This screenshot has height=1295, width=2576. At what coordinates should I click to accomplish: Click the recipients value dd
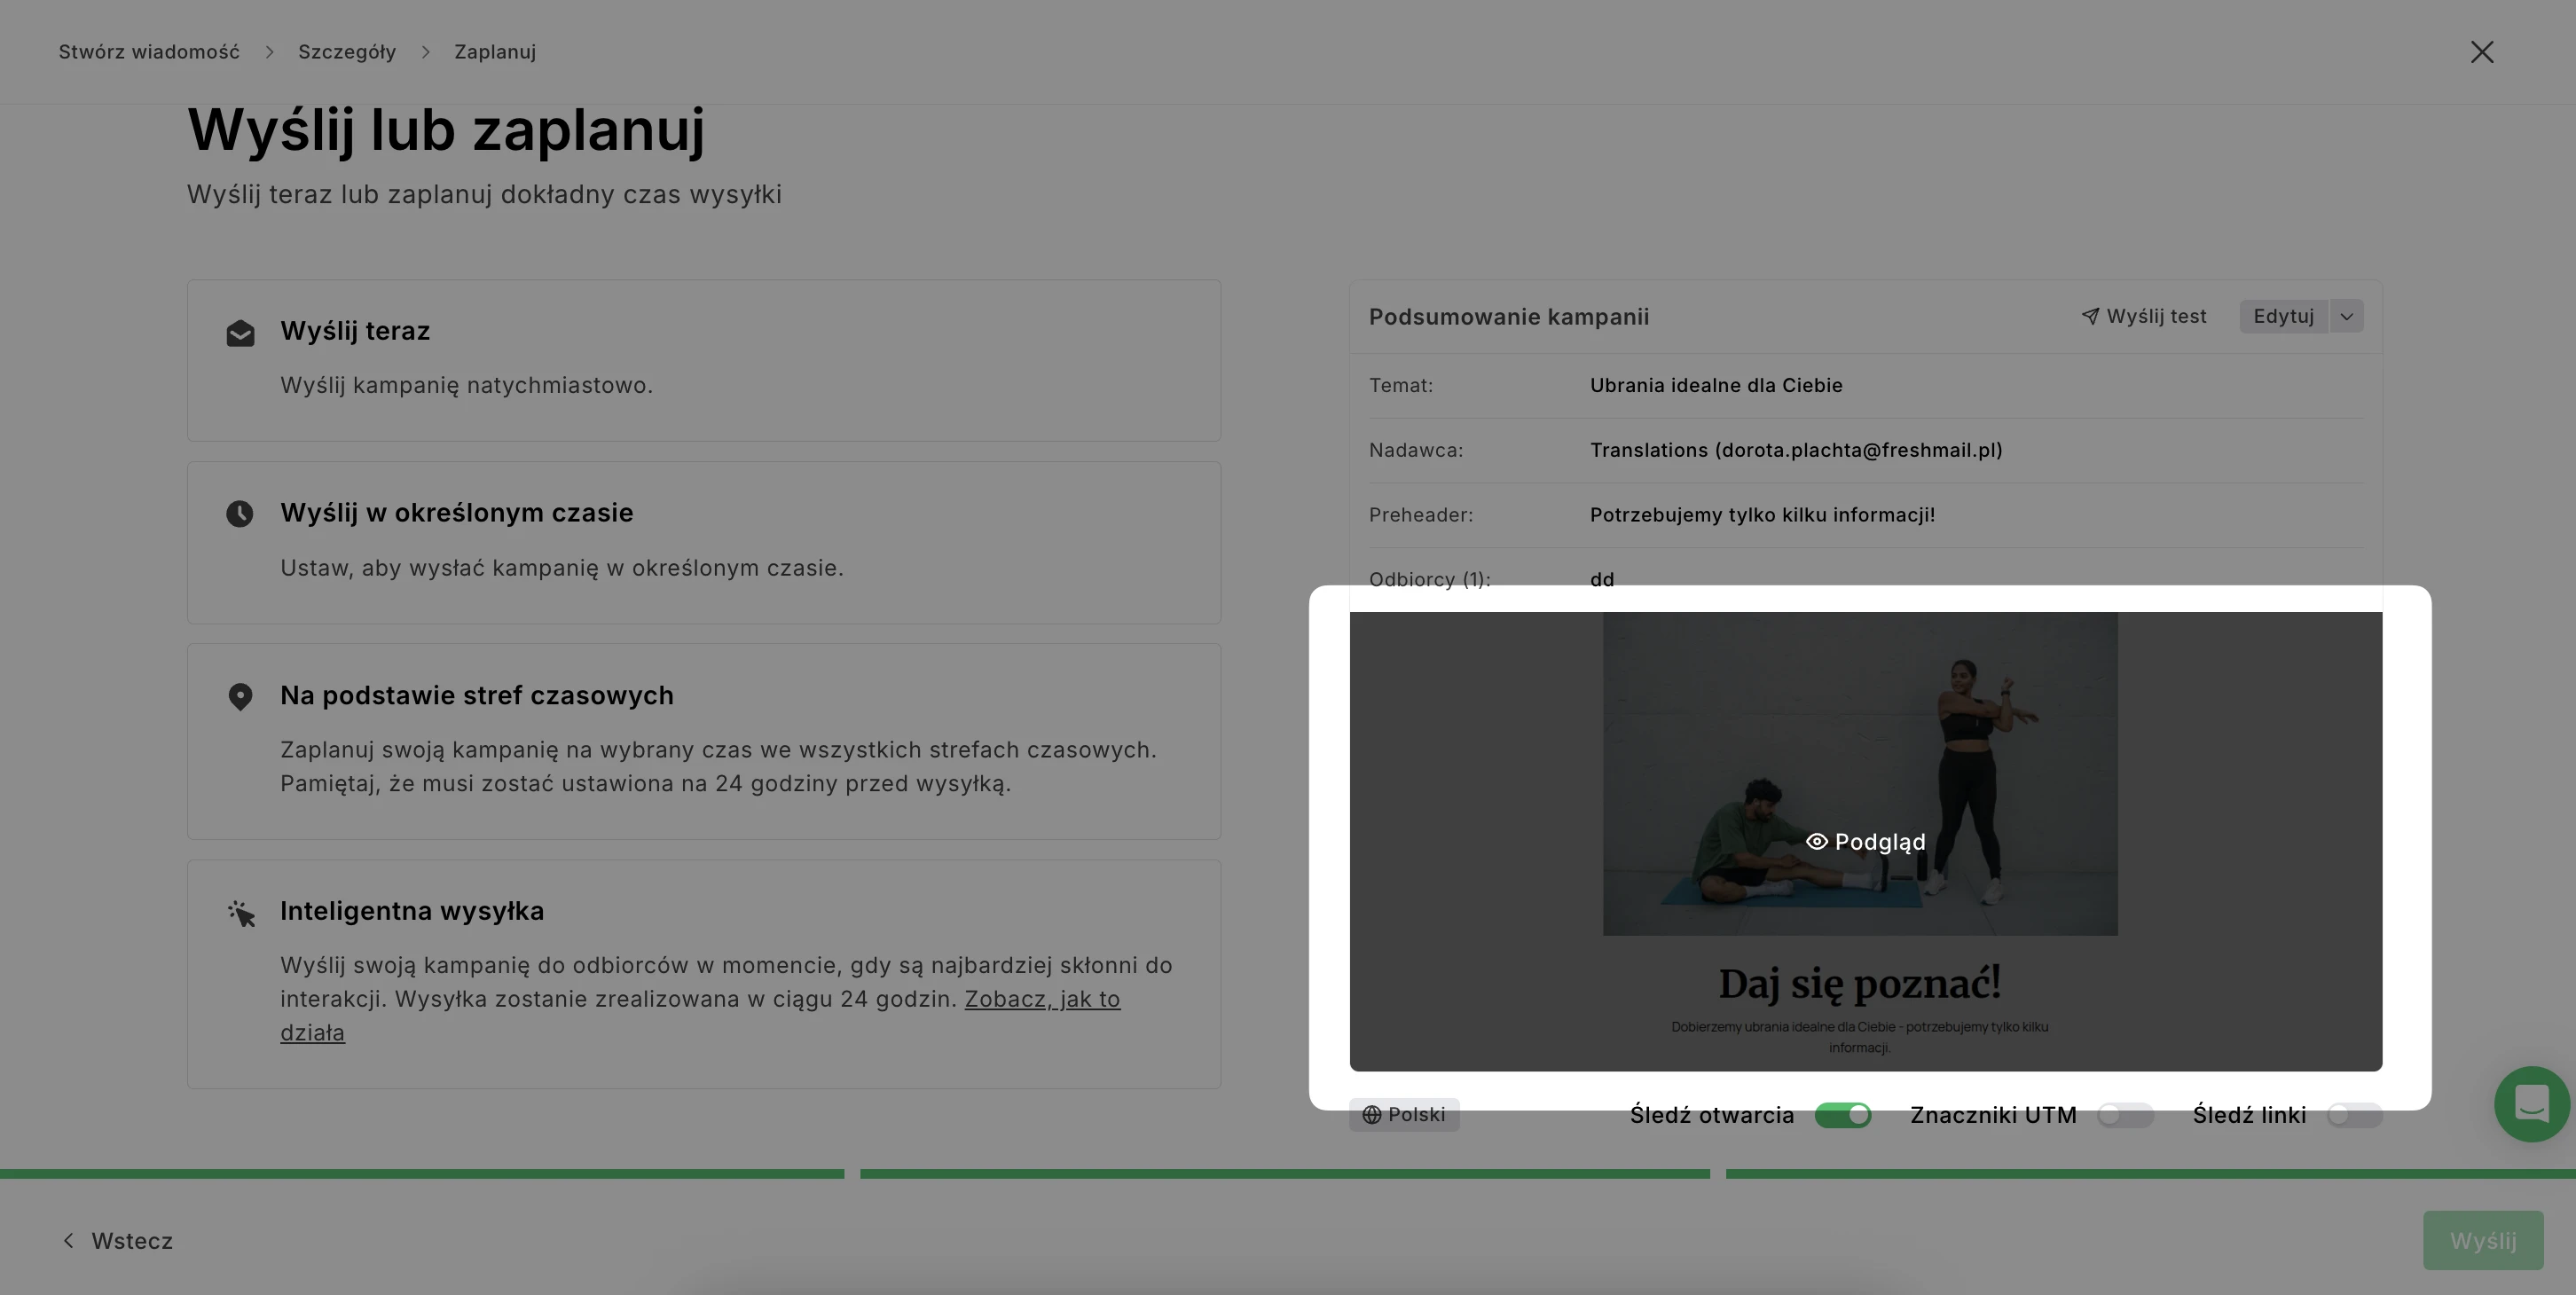pyautogui.click(x=1602, y=580)
